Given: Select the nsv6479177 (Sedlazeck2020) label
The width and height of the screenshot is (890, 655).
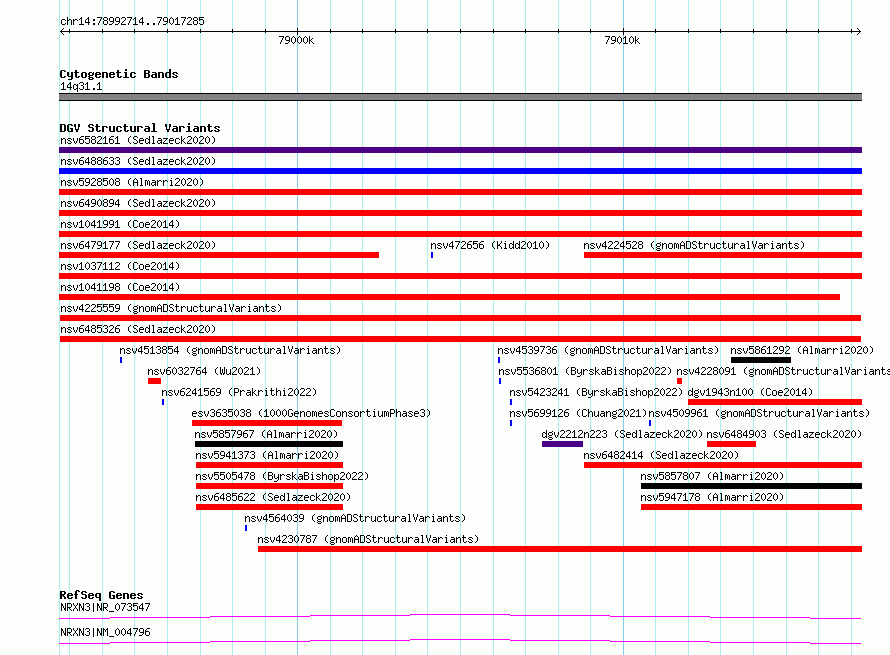Looking at the screenshot, I should coord(138,245).
